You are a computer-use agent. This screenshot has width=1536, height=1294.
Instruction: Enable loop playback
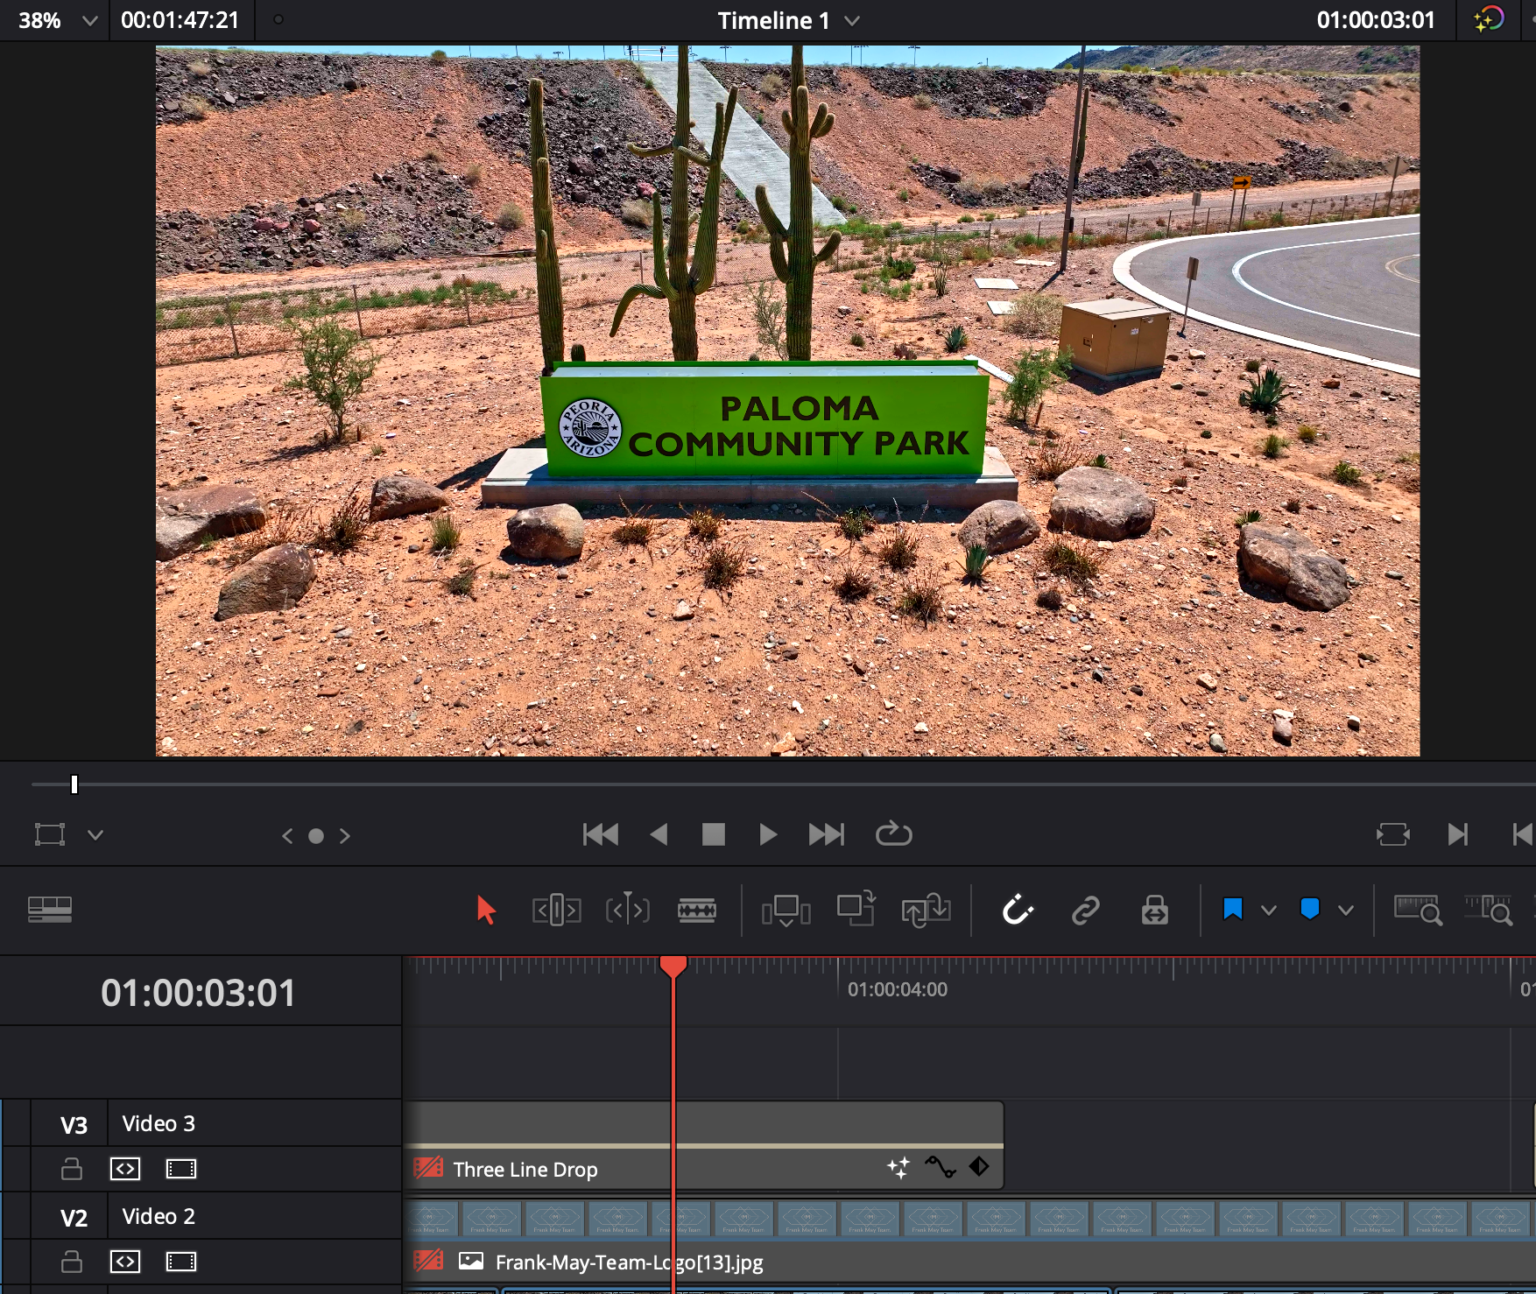pyautogui.click(x=893, y=834)
